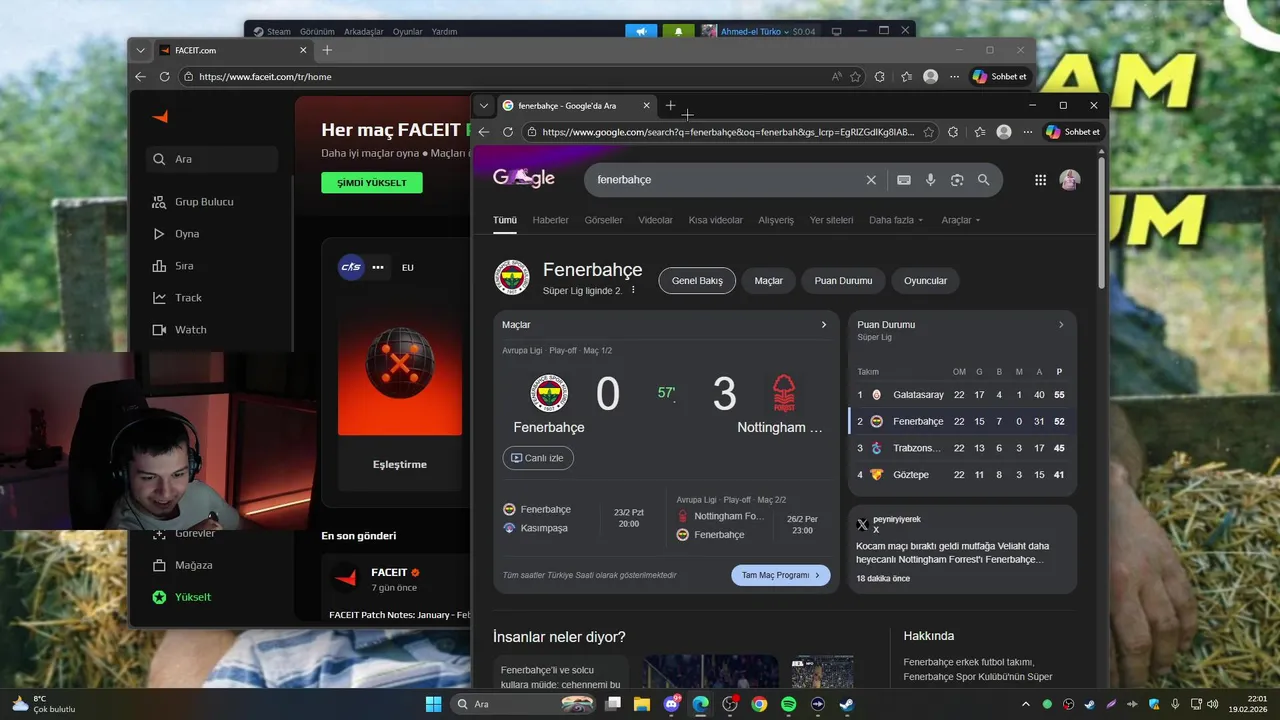Go back in the Google search browser window
This screenshot has height=720, width=1280.
pyautogui.click(x=484, y=132)
